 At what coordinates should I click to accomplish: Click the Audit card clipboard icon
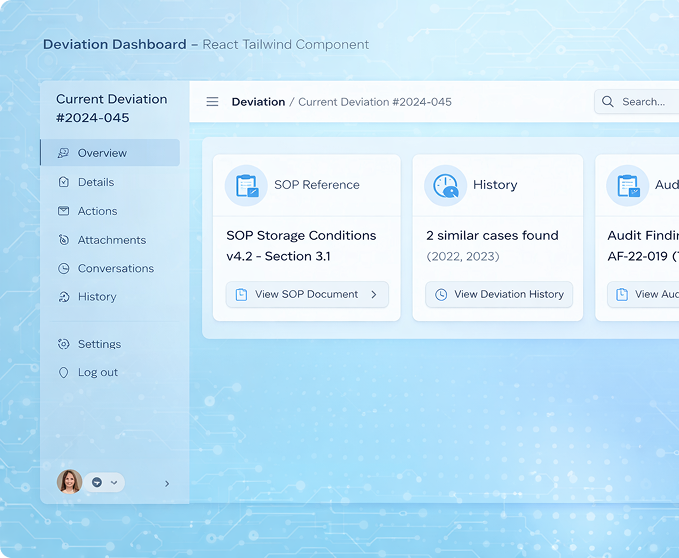click(x=628, y=185)
